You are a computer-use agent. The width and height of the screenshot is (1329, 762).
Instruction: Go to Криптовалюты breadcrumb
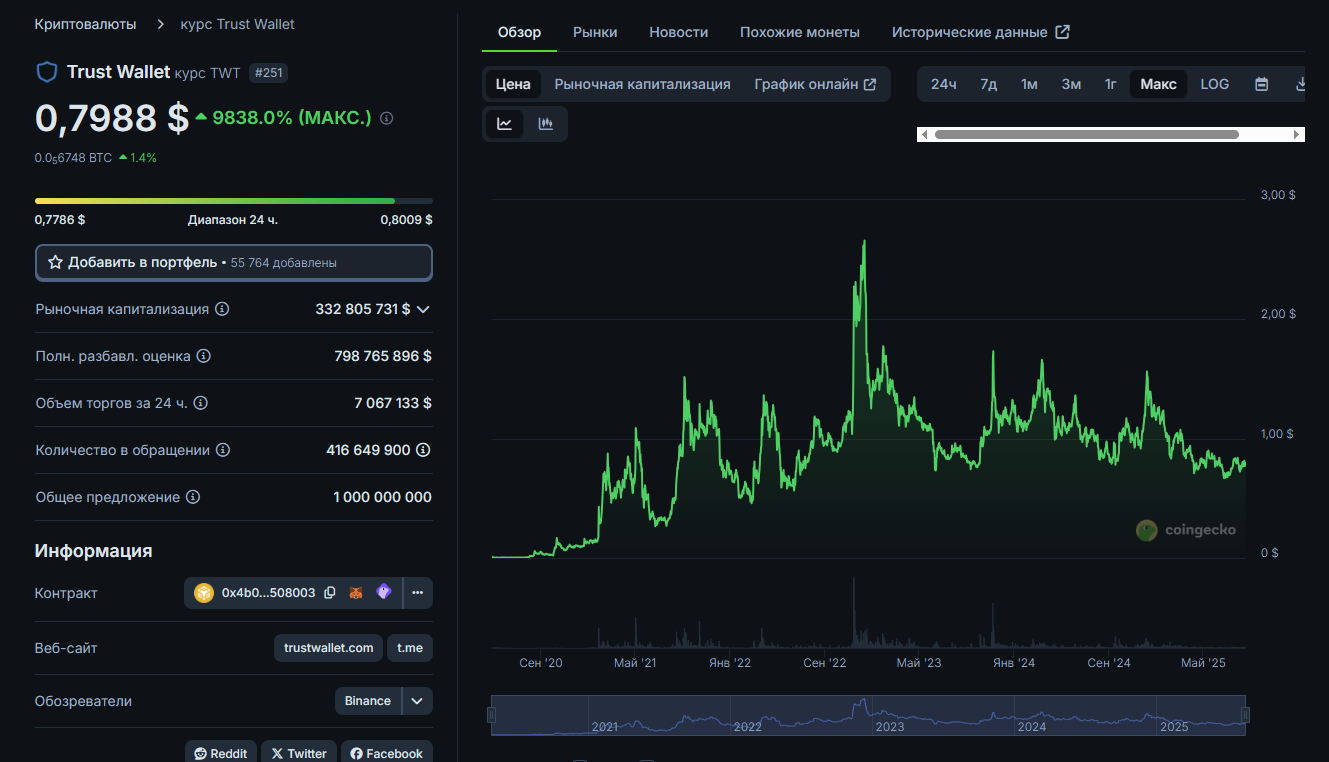pyautogui.click(x=86, y=24)
